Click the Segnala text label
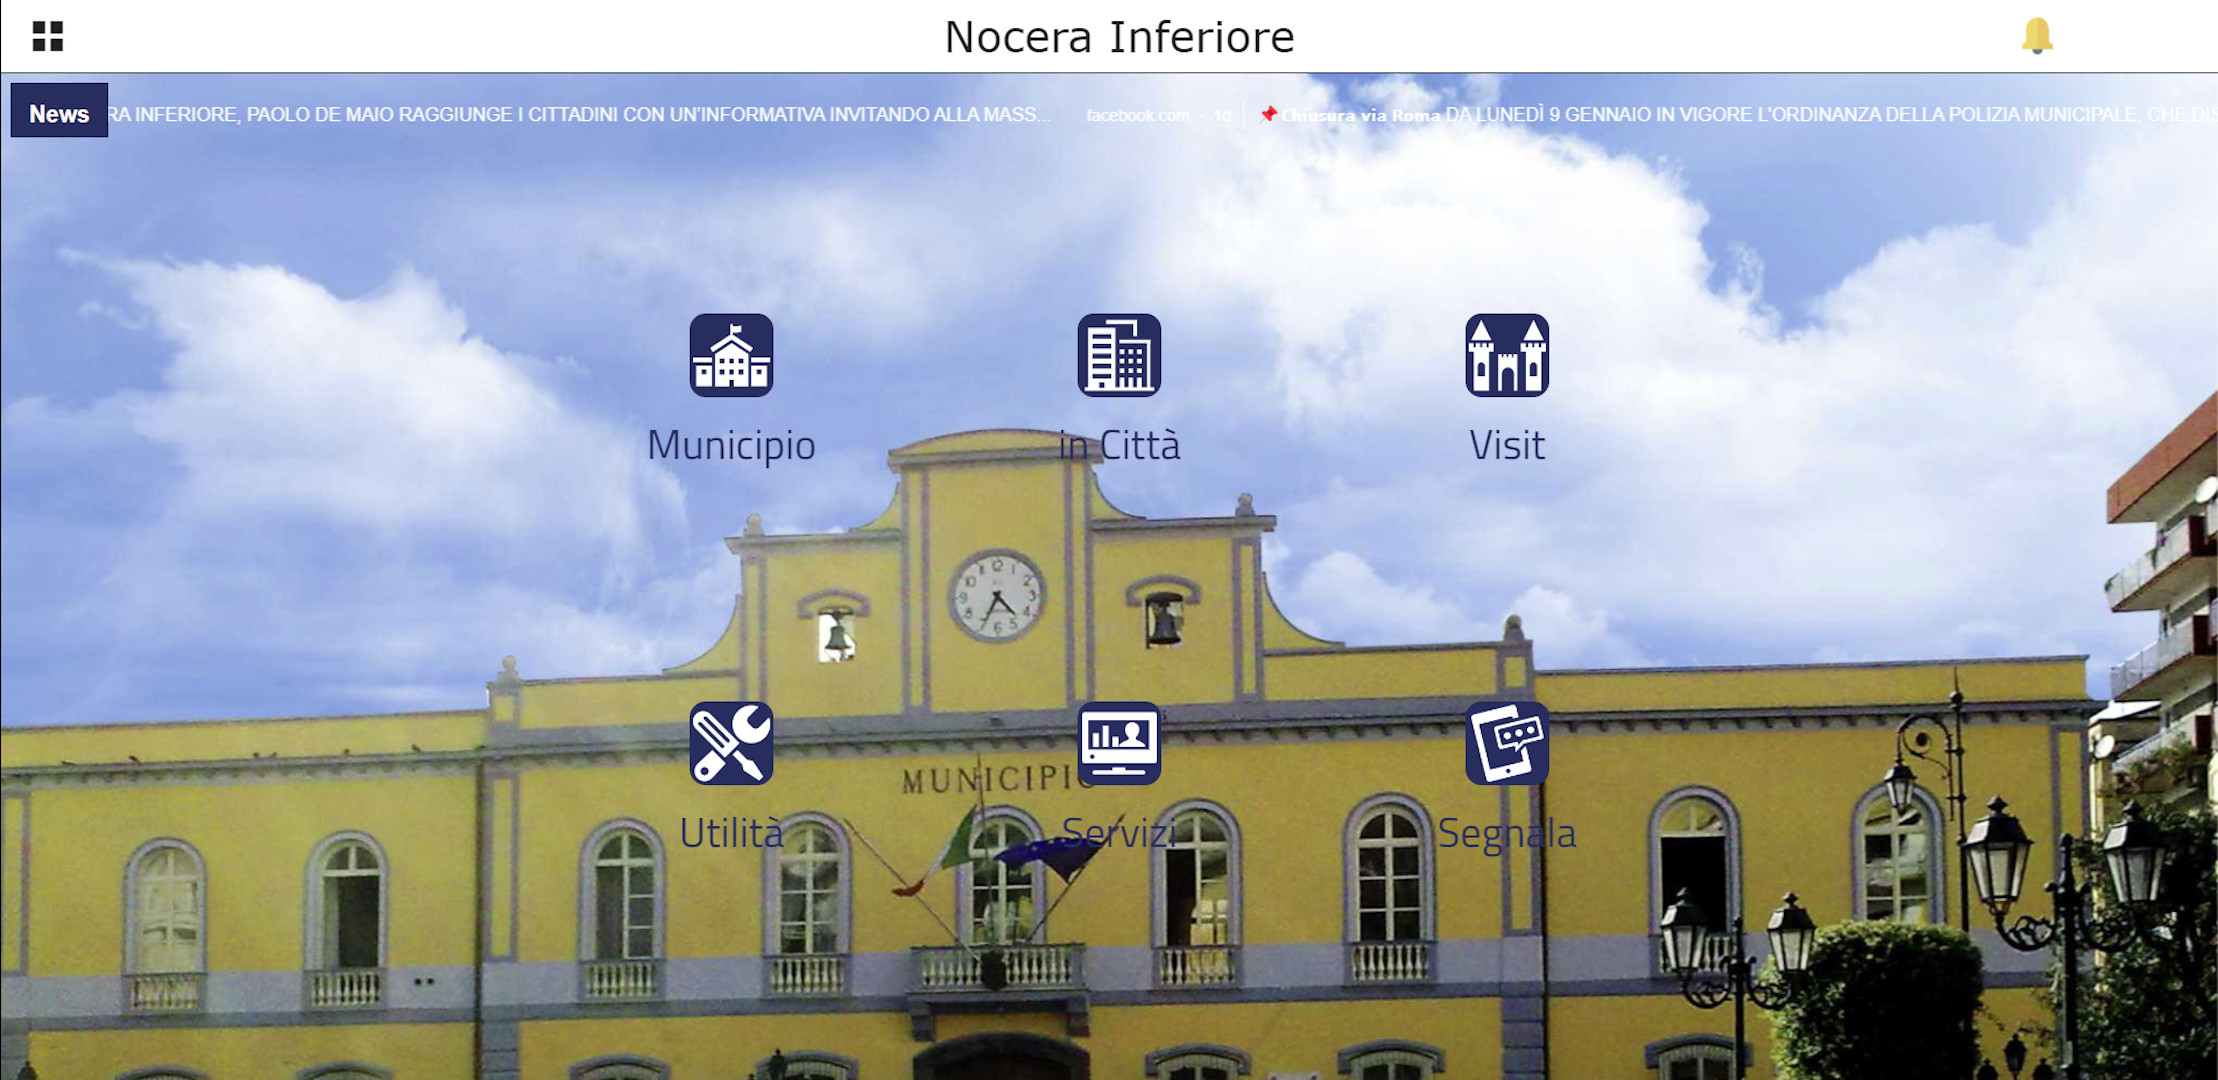Screen dimensions: 2218x1080 (x=1507, y=833)
